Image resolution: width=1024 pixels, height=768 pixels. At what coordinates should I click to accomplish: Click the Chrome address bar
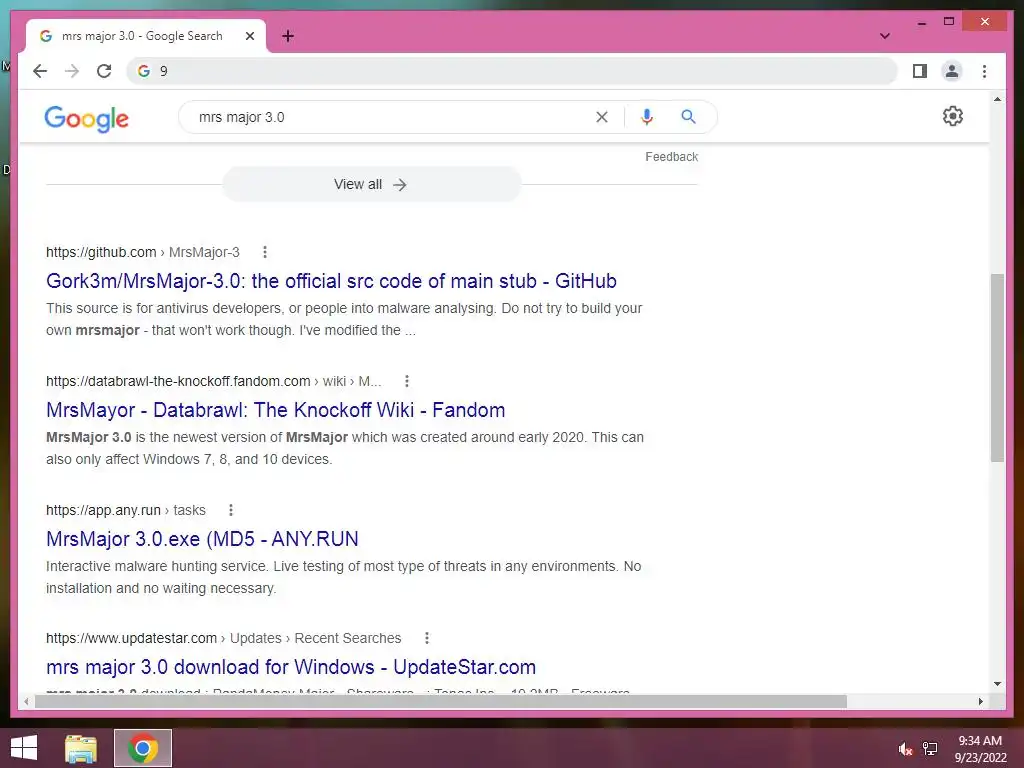coord(512,71)
